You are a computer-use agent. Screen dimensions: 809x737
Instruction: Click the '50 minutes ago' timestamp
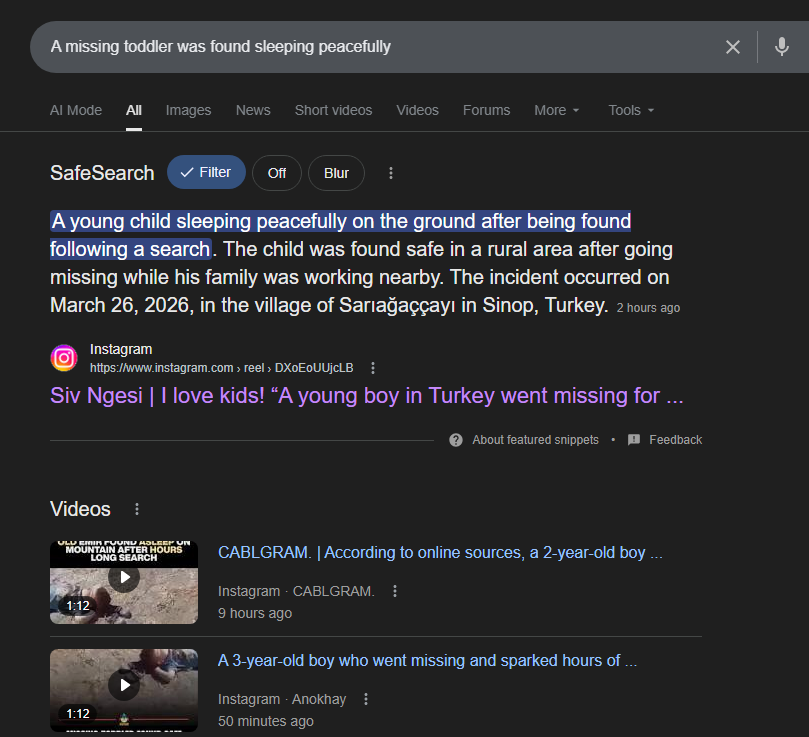coord(266,721)
